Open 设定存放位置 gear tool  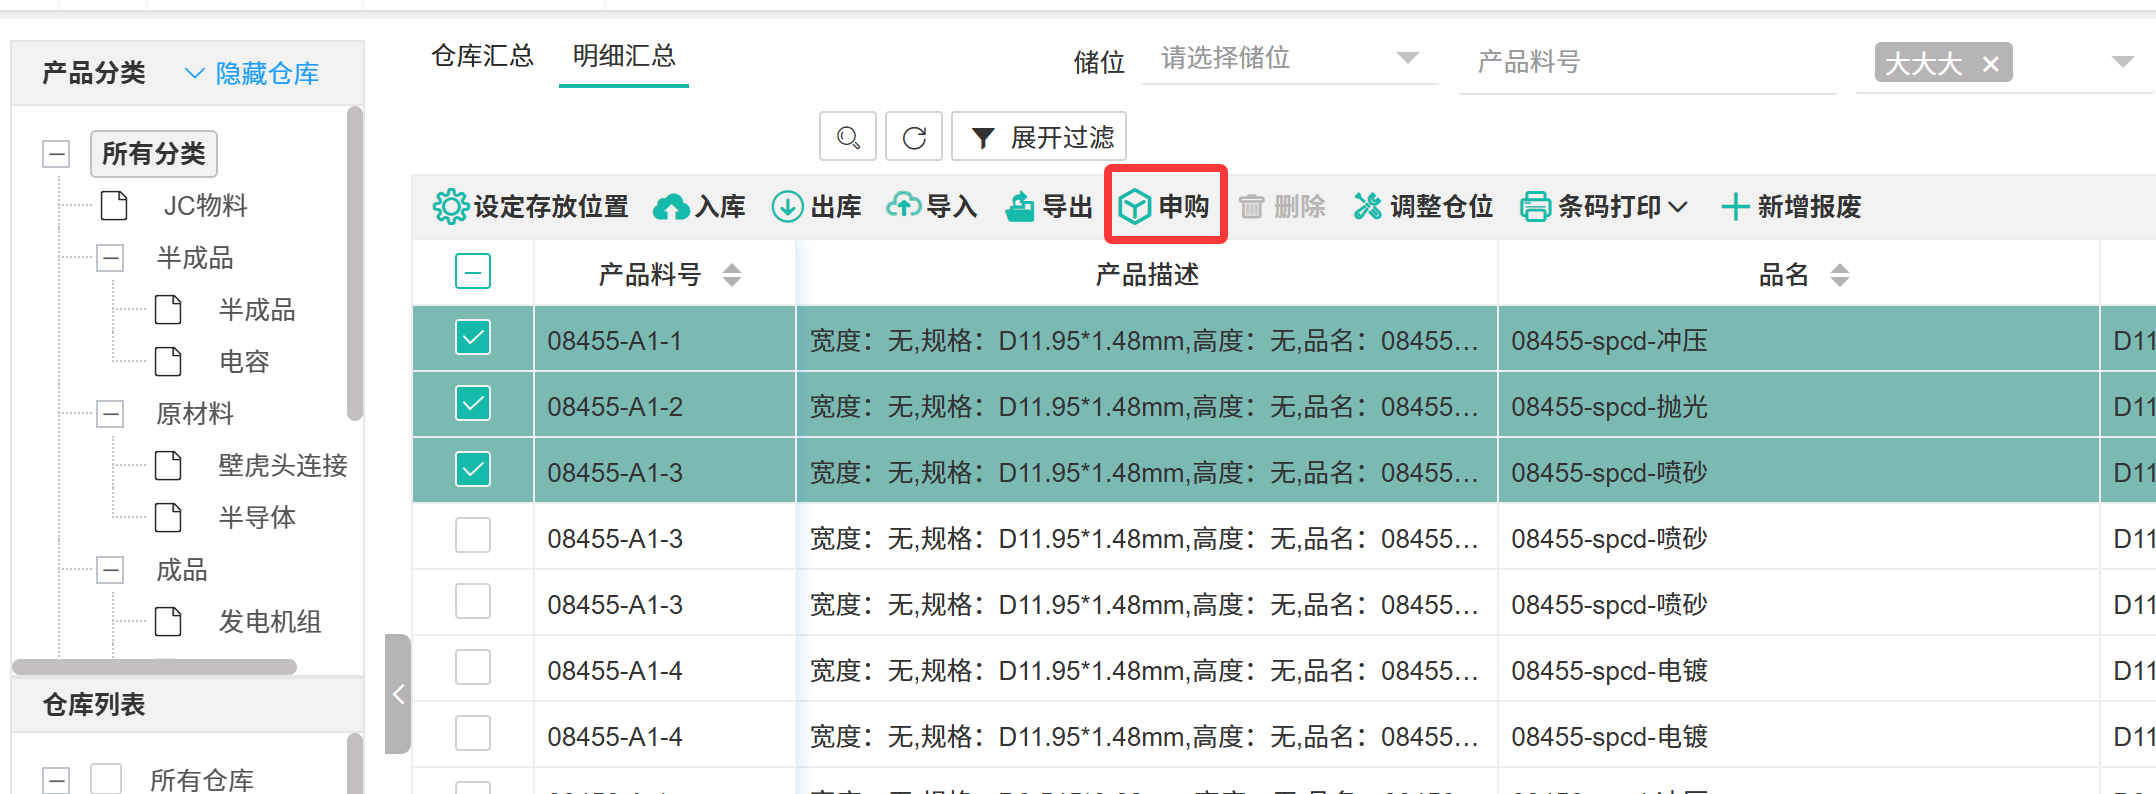pyautogui.click(x=450, y=207)
